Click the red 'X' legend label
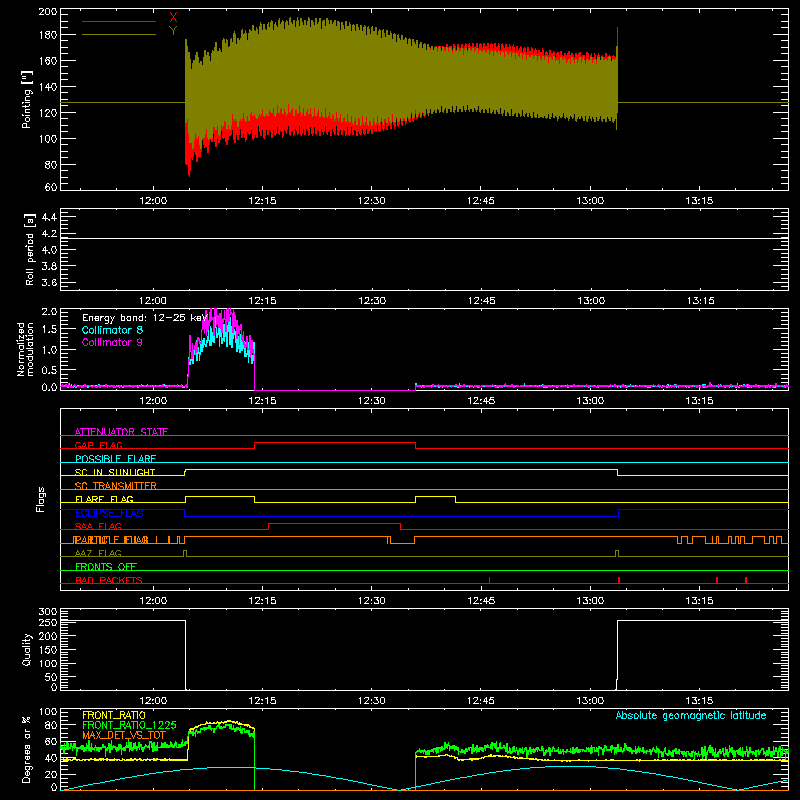This screenshot has width=800, height=800. [173, 17]
